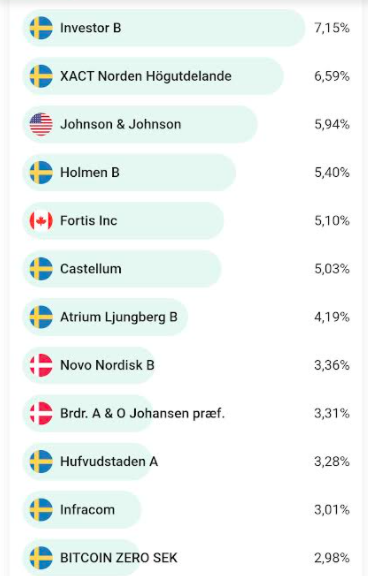
Task: Click the 2,98% value for BITCOIN ZERO SEK
Action: [x=332, y=558]
